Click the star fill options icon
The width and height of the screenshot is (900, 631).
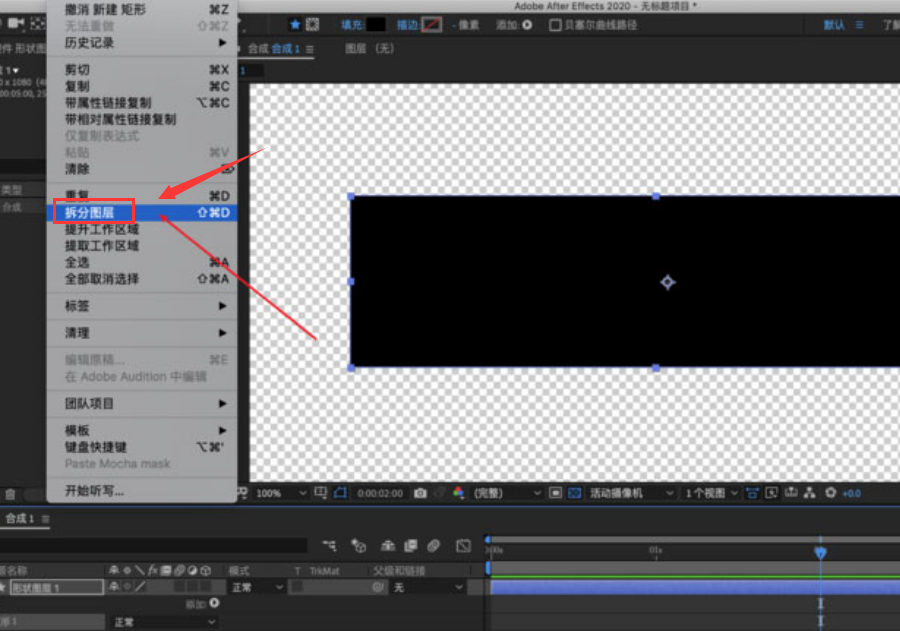point(295,24)
